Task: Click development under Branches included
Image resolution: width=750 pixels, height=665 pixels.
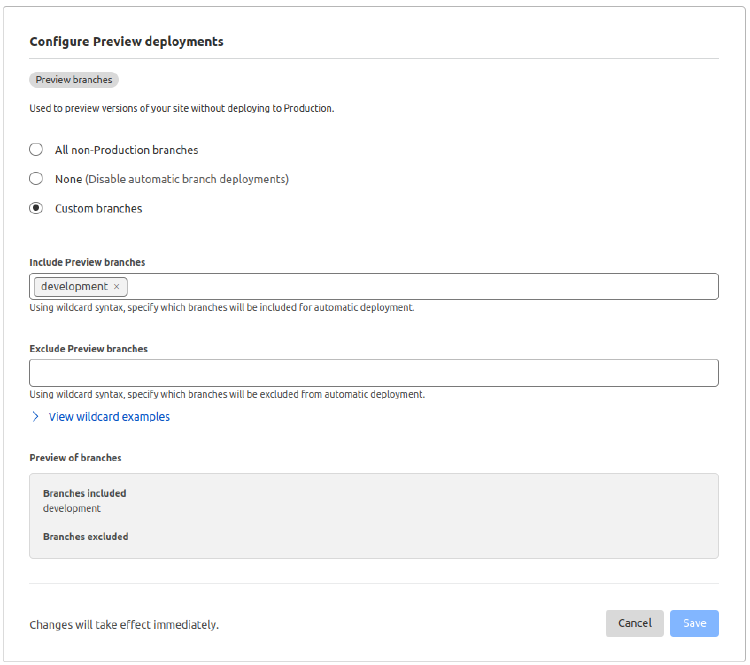Action: point(71,508)
